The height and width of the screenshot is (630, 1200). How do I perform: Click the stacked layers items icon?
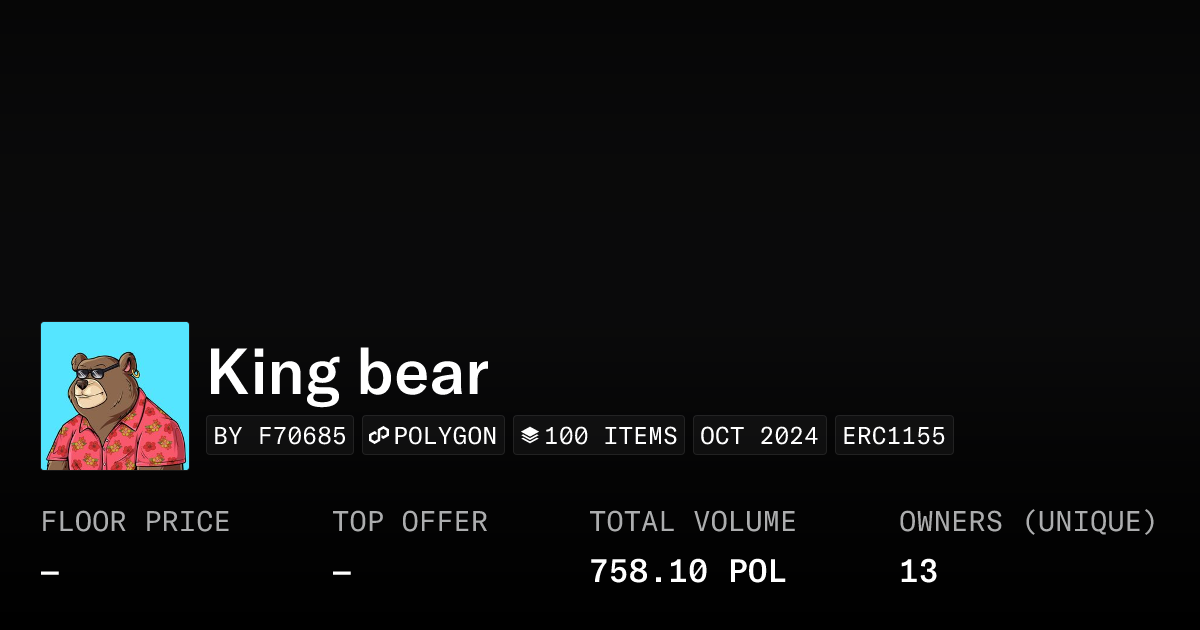click(x=530, y=436)
